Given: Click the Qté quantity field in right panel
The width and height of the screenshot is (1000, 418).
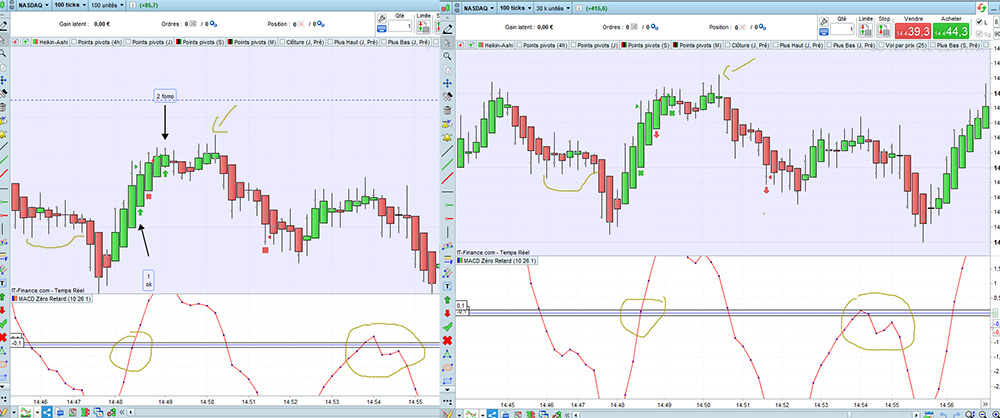Looking at the screenshot, I should [x=842, y=29].
